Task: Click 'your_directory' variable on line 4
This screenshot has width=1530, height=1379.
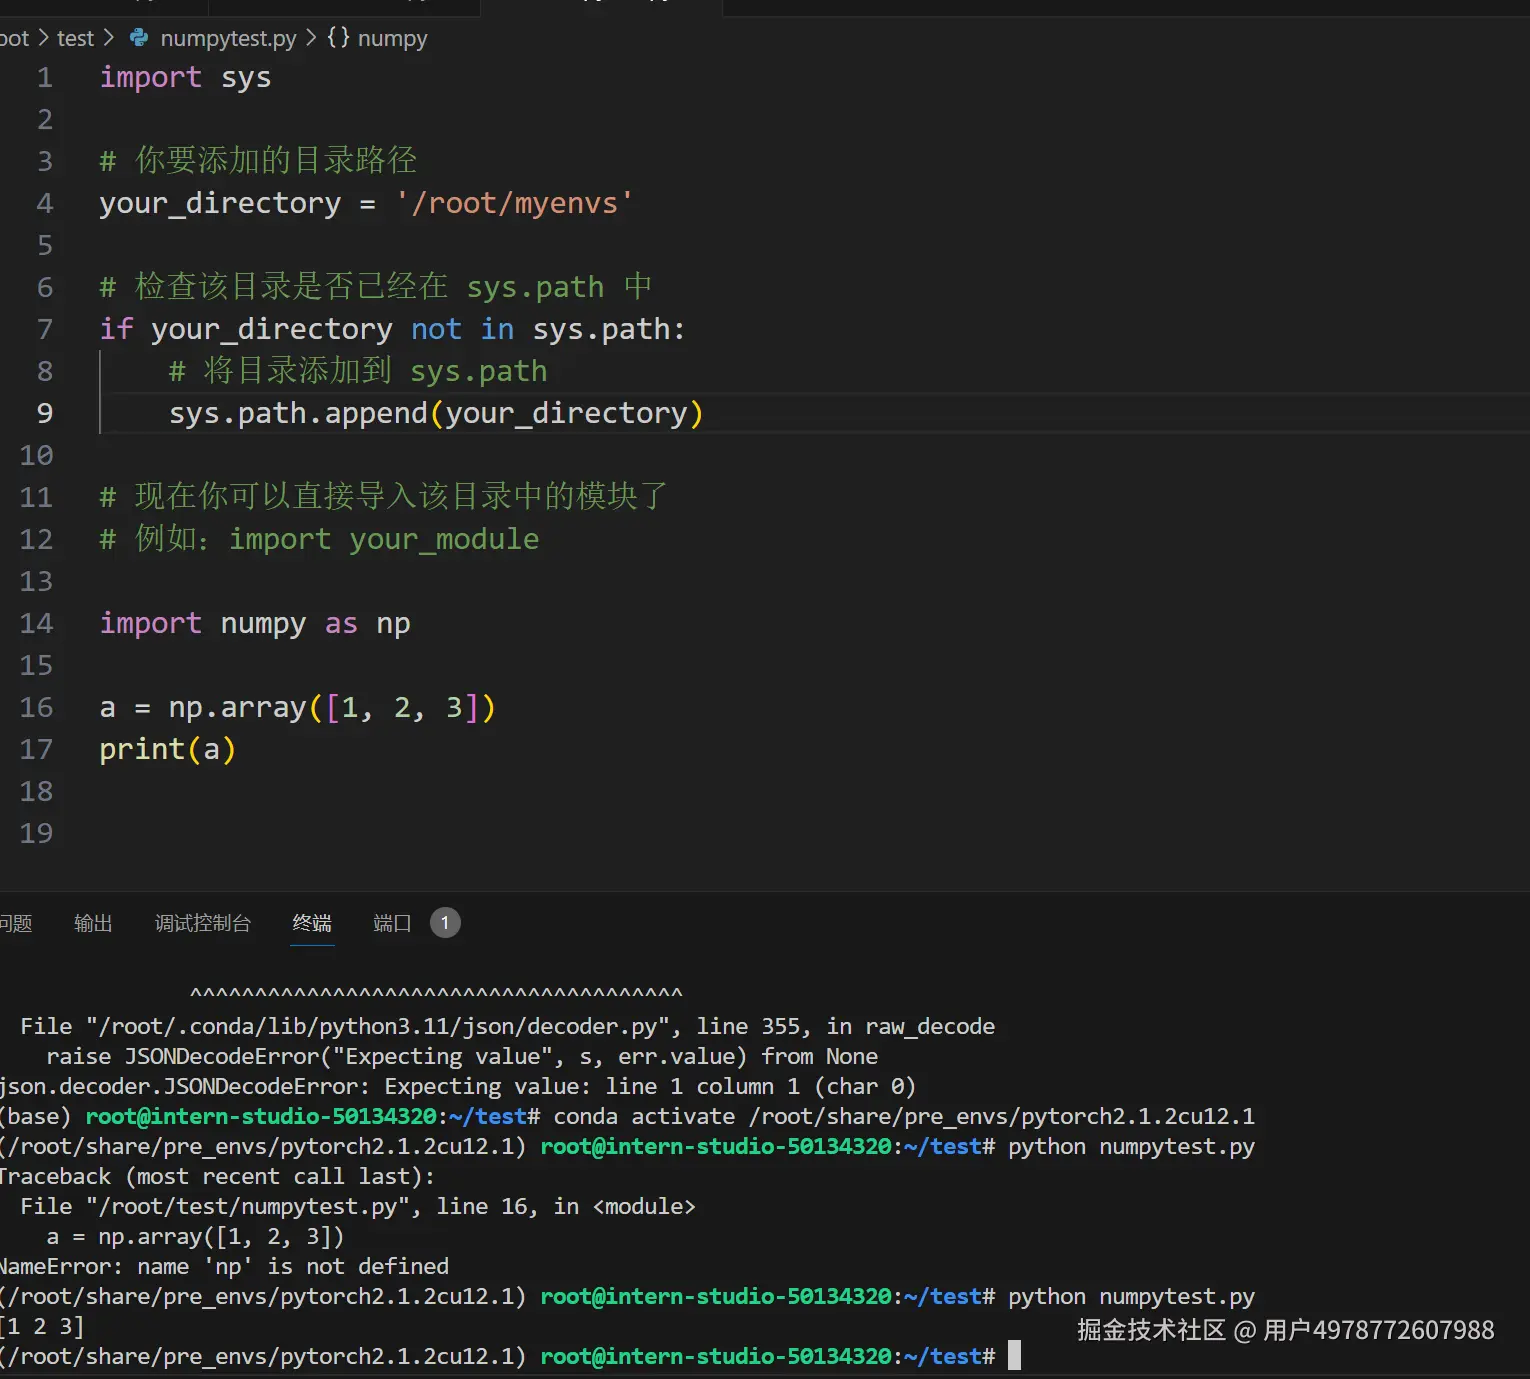Action: (220, 203)
